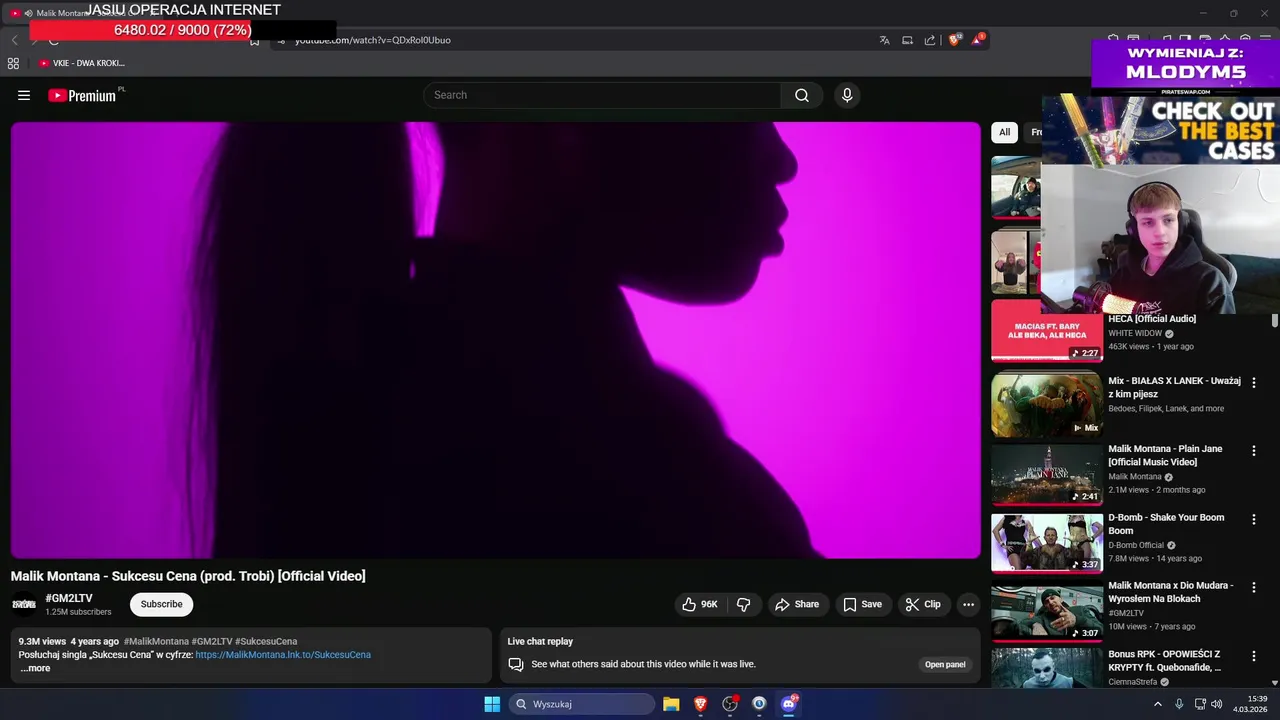
Task: Open VKIE - DWA KROKI bookmark
Action: 82,63
